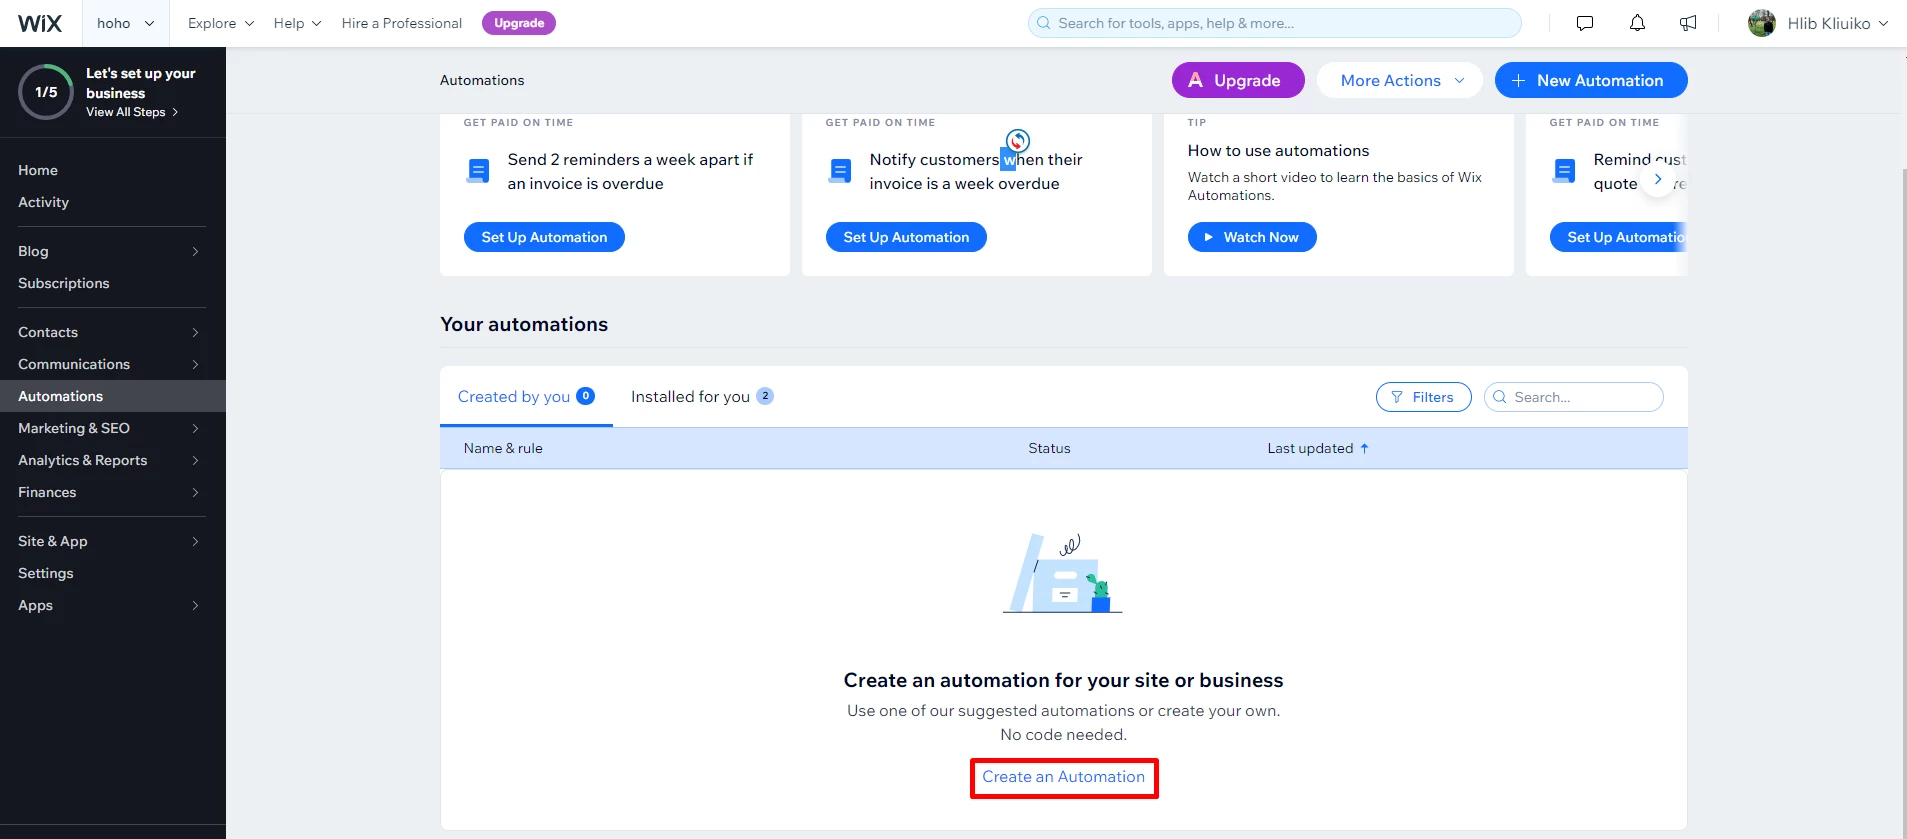Set up the week overdue notification automation
Viewport: 1907px width, 839px height.
click(906, 237)
